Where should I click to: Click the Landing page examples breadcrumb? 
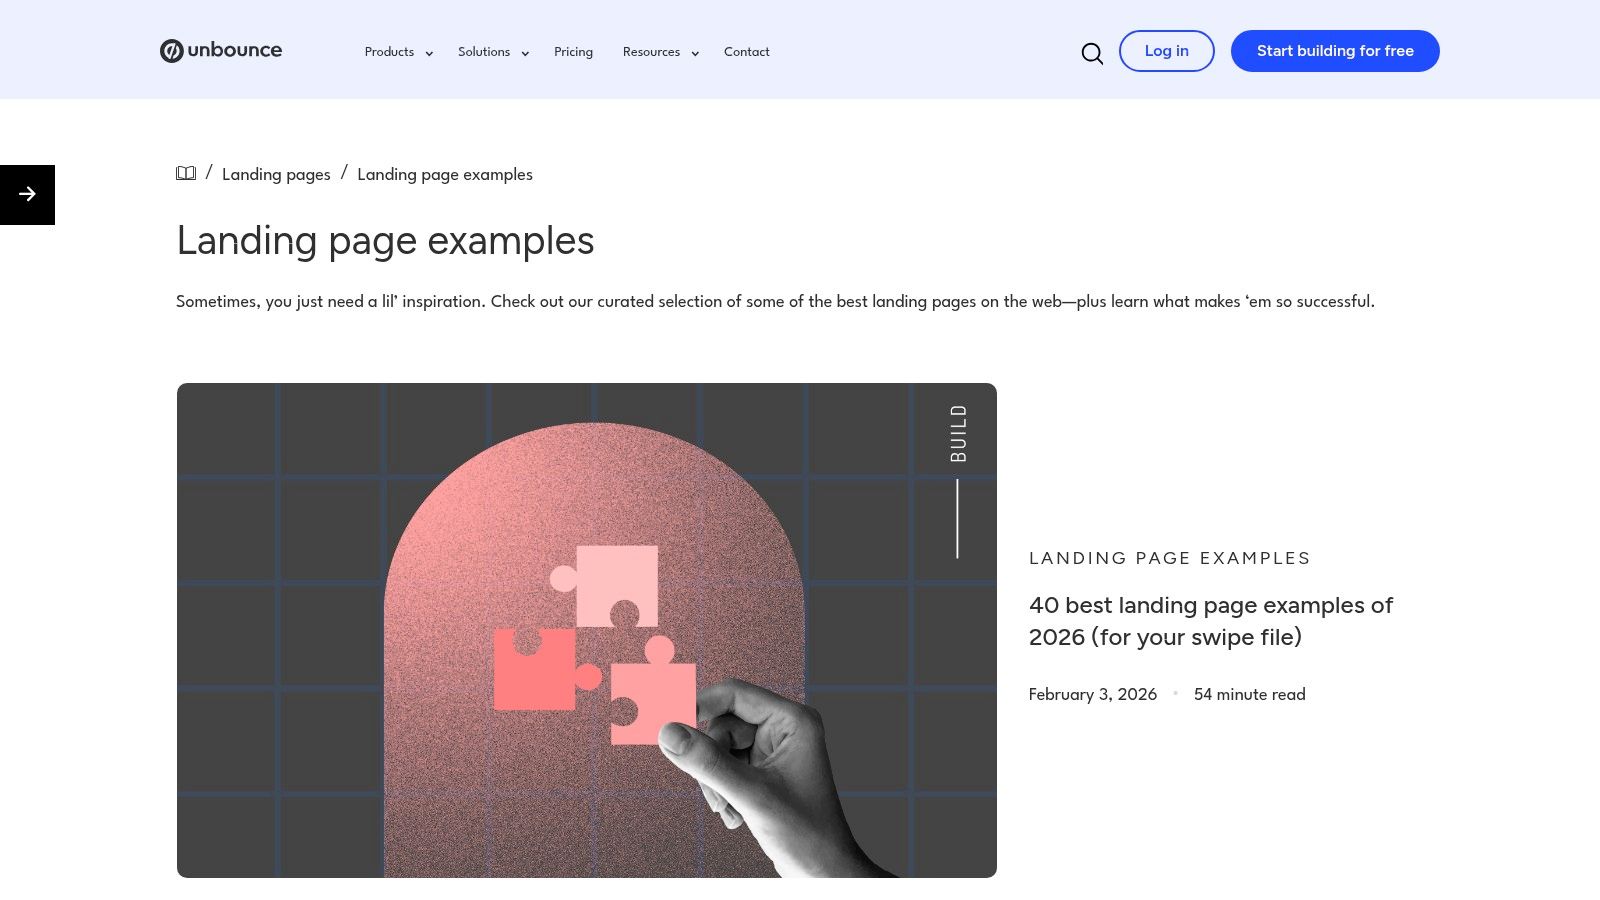(445, 174)
